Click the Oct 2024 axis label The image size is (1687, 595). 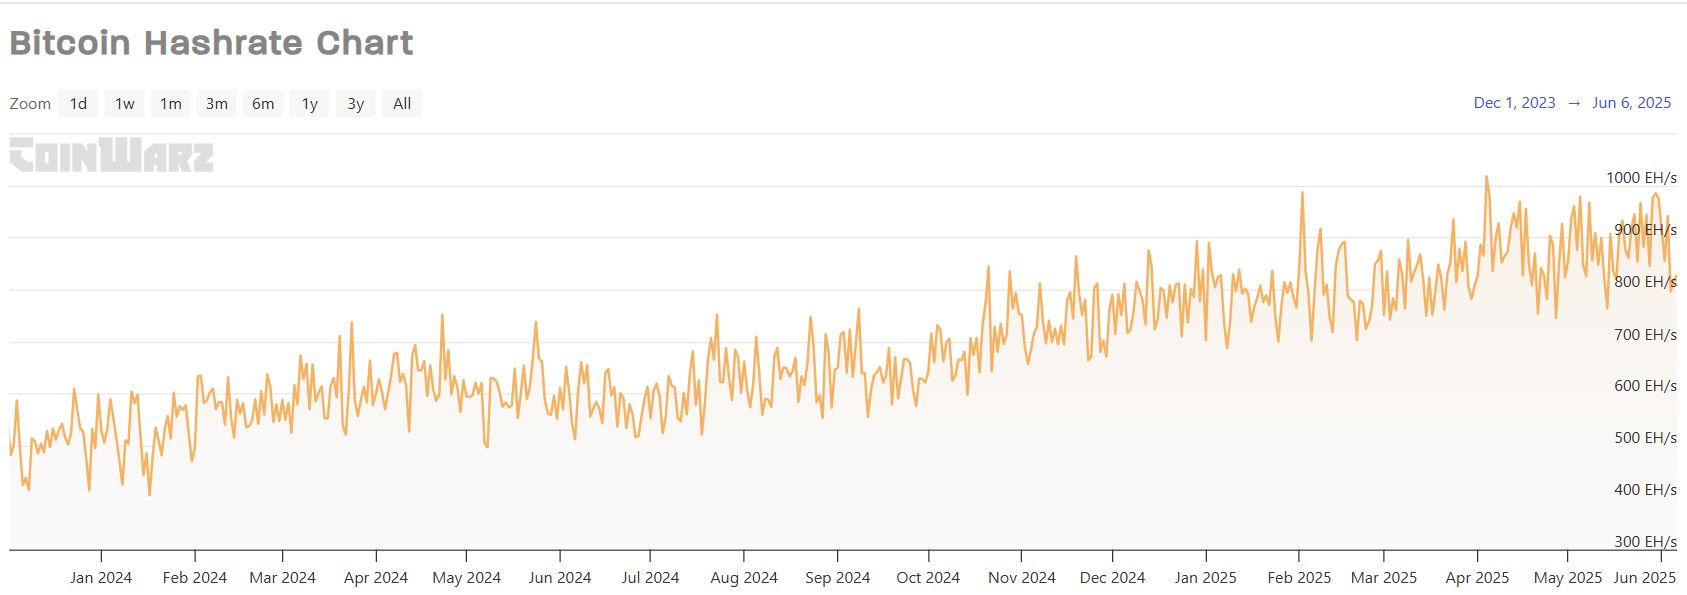point(928,577)
